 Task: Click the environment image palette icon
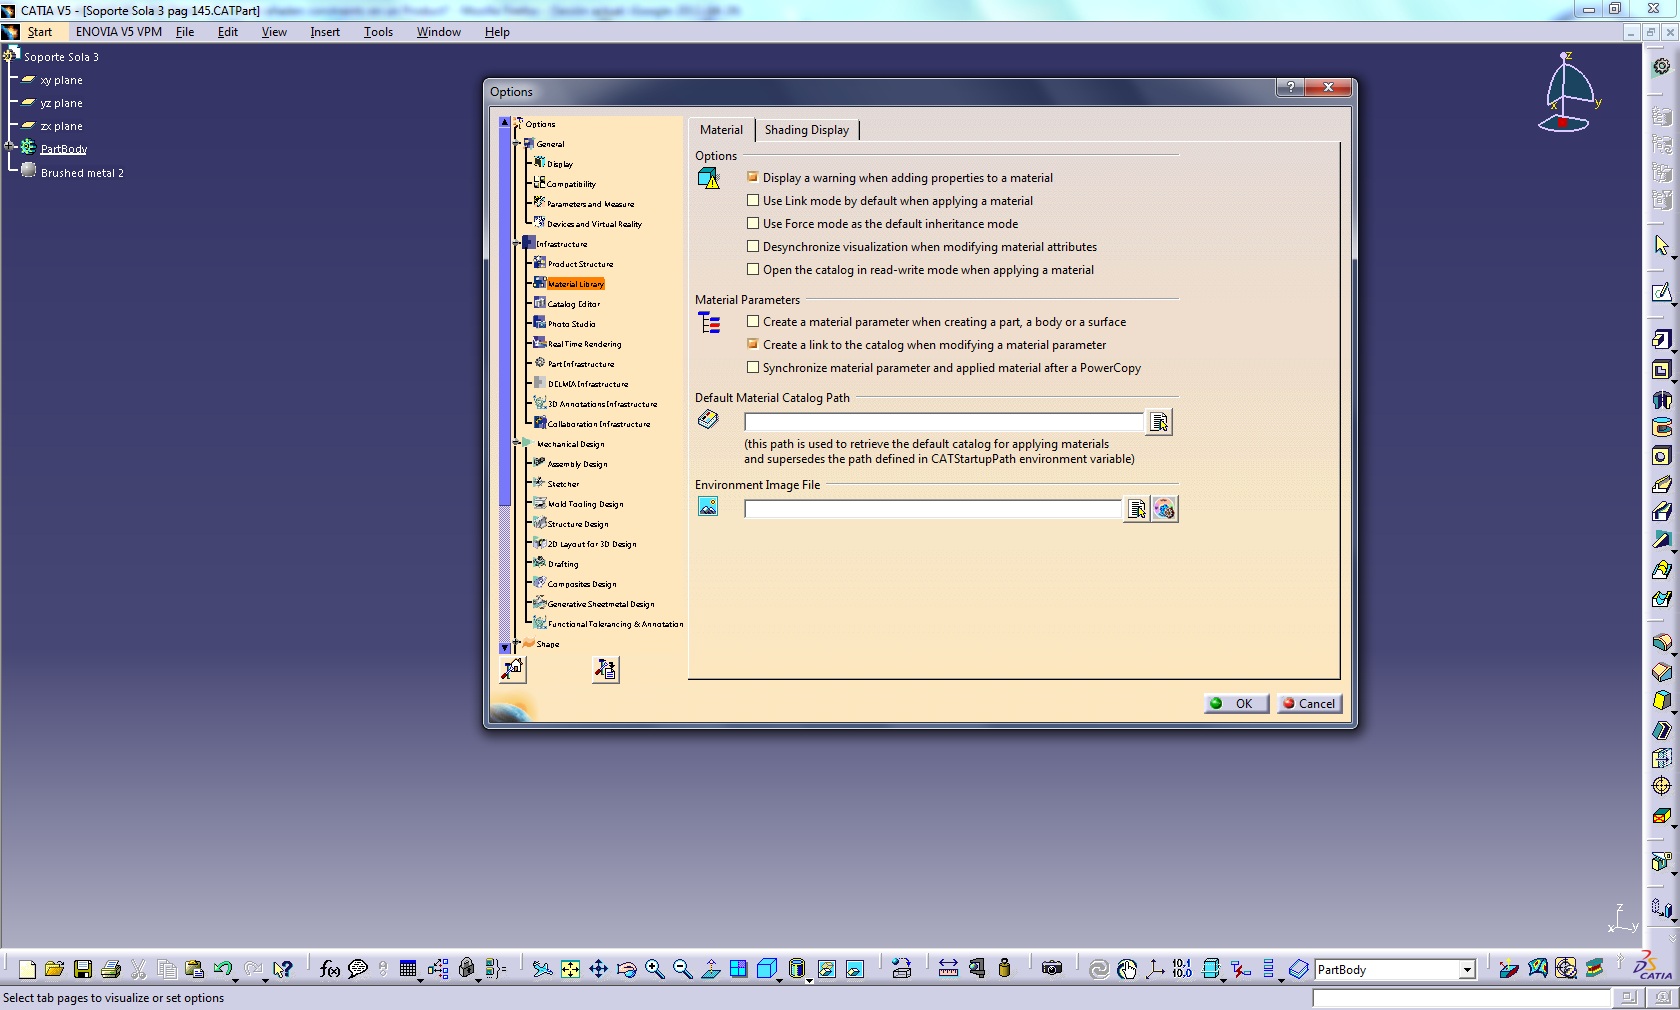pyautogui.click(x=1164, y=510)
